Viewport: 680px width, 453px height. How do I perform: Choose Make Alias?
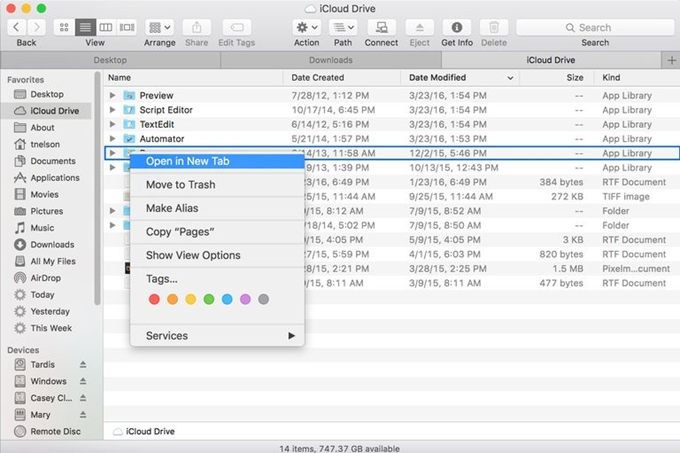[217, 208]
